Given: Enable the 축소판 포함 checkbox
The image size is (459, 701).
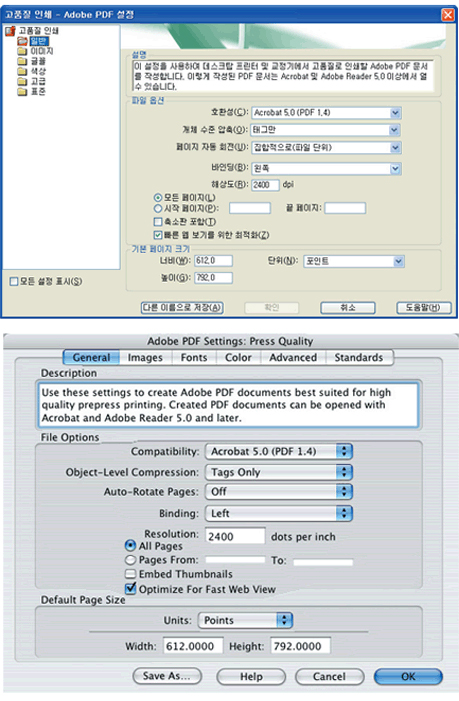Looking at the screenshot, I should 157,222.
